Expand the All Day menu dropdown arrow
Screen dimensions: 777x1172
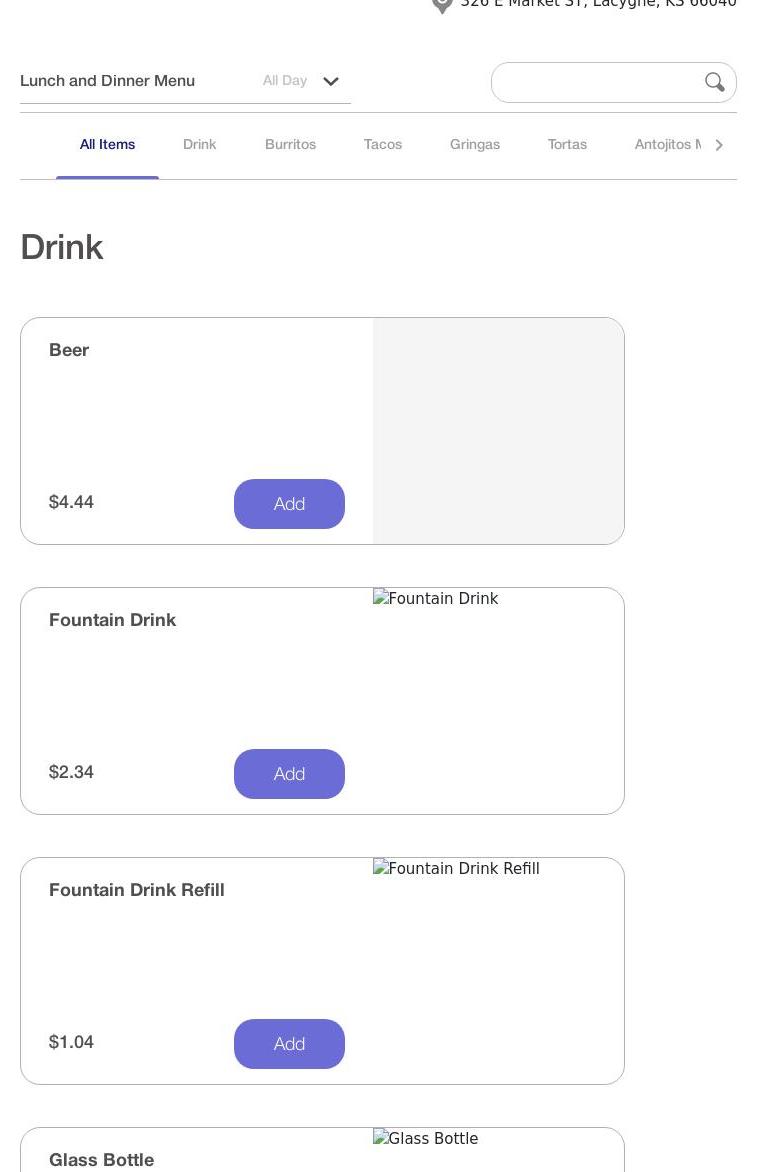(331, 81)
